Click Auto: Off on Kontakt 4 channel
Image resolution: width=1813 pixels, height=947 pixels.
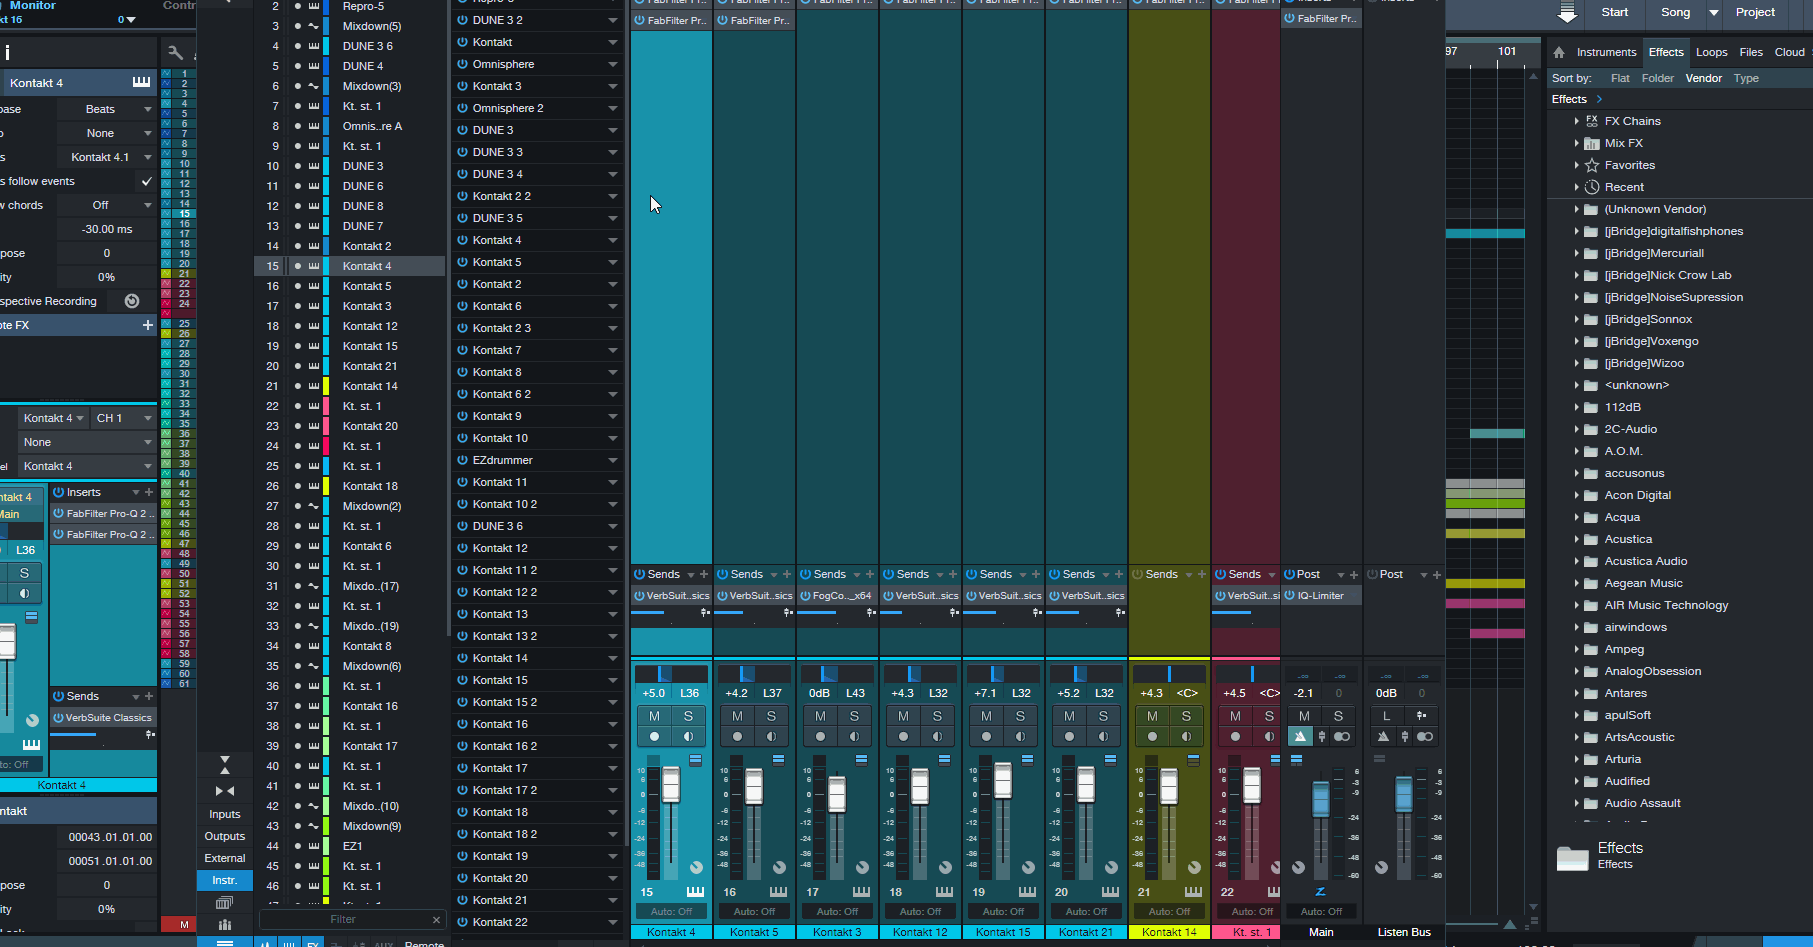coord(671,911)
